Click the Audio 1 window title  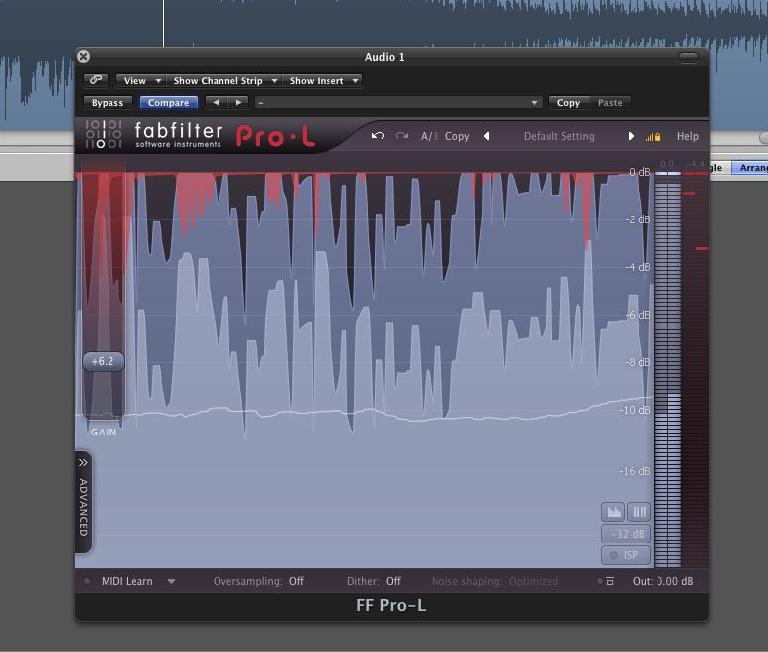(x=384, y=57)
